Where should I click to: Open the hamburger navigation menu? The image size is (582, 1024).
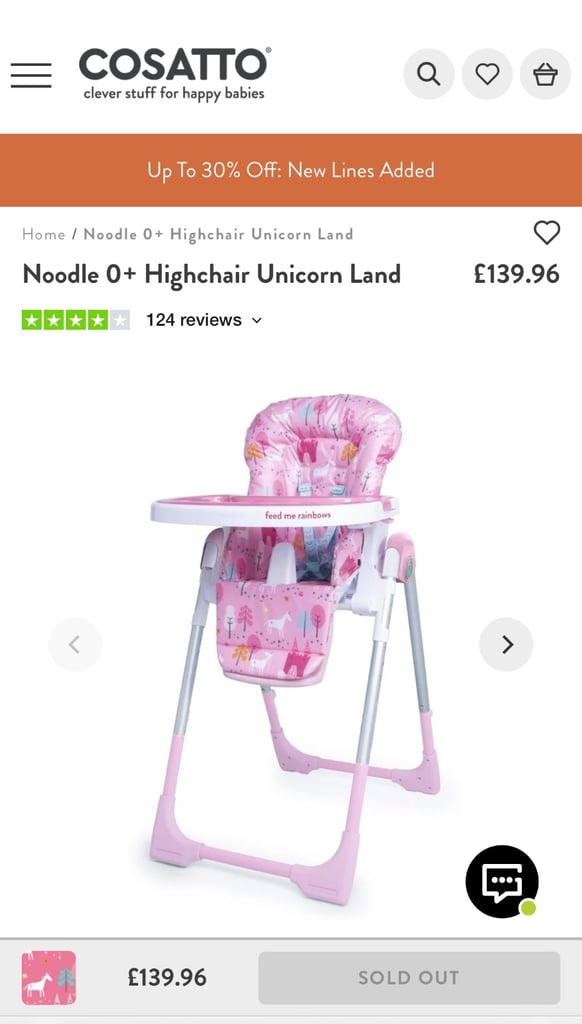31,75
